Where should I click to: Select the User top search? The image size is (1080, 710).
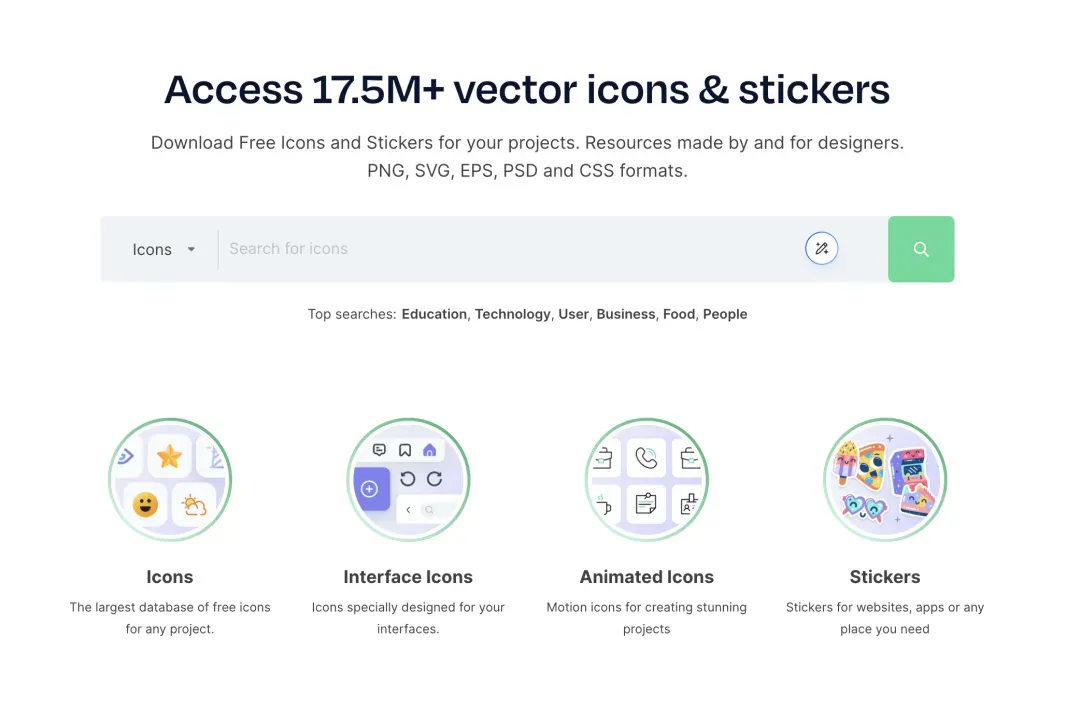(x=573, y=314)
